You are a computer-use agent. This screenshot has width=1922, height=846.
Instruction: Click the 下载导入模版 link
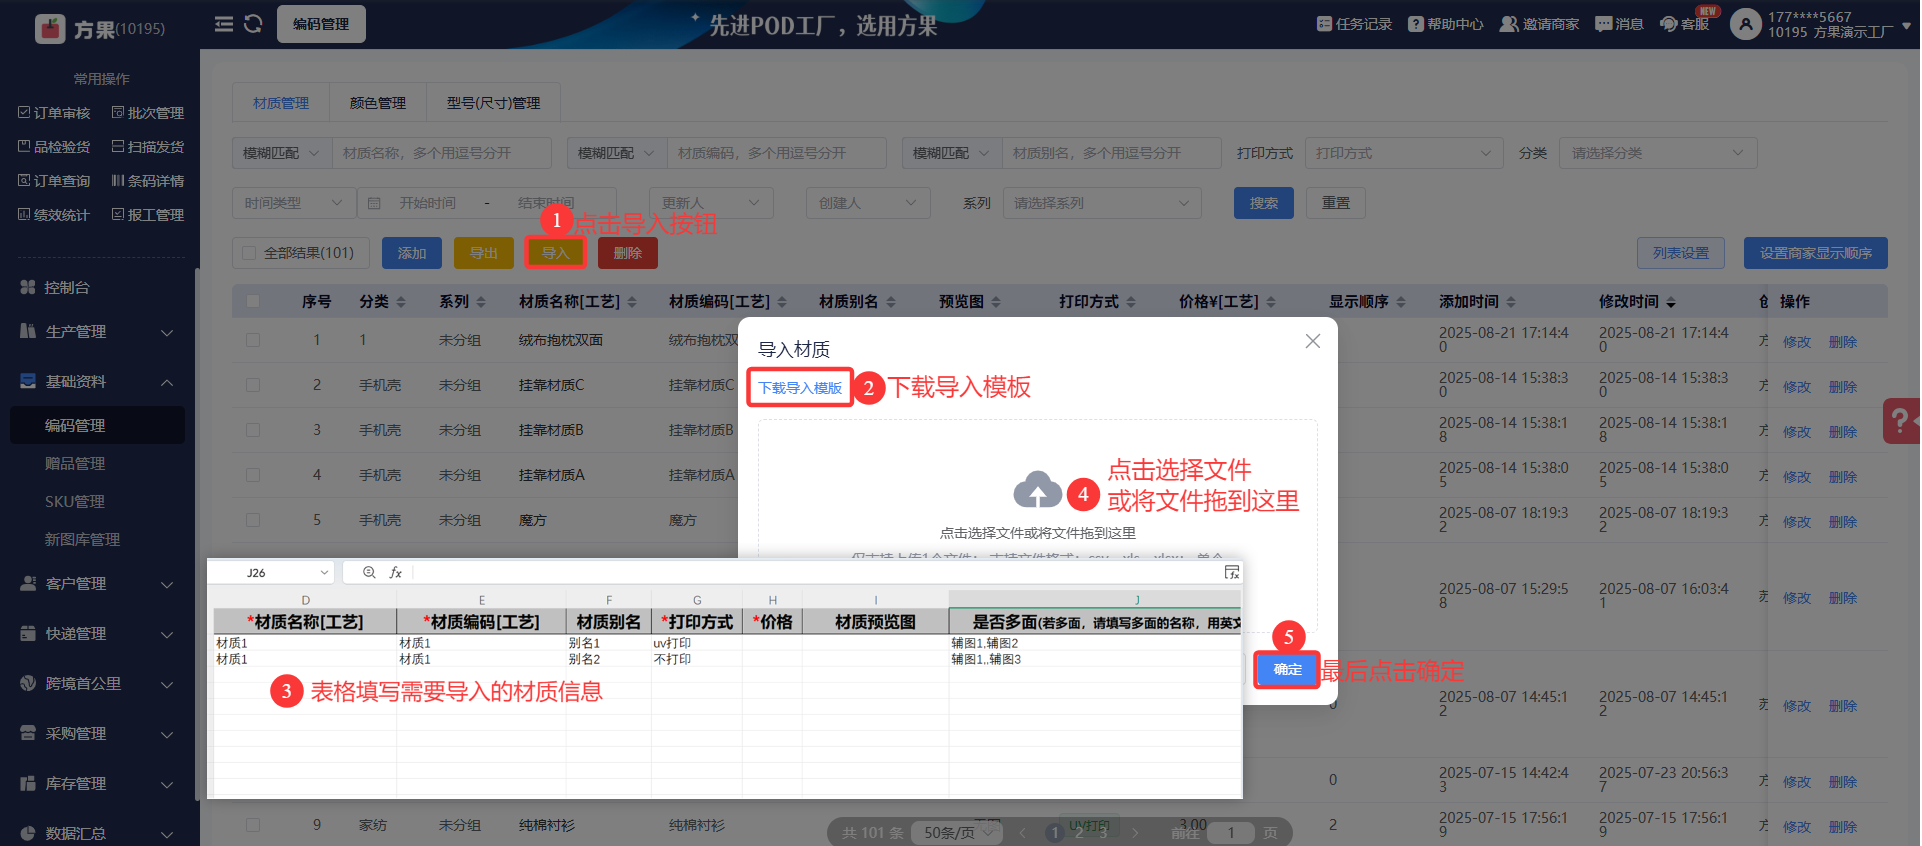[x=800, y=388]
